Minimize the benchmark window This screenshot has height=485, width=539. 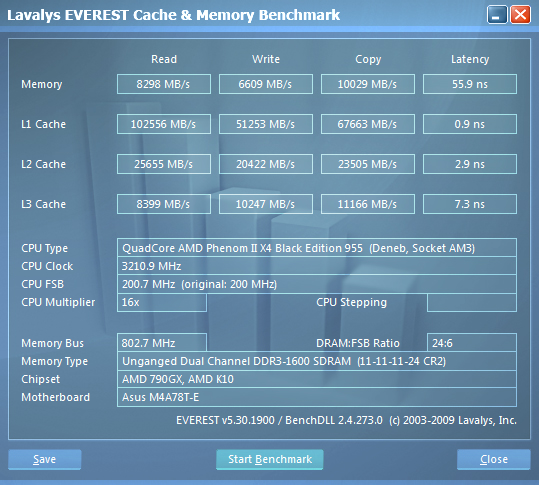coord(497,15)
